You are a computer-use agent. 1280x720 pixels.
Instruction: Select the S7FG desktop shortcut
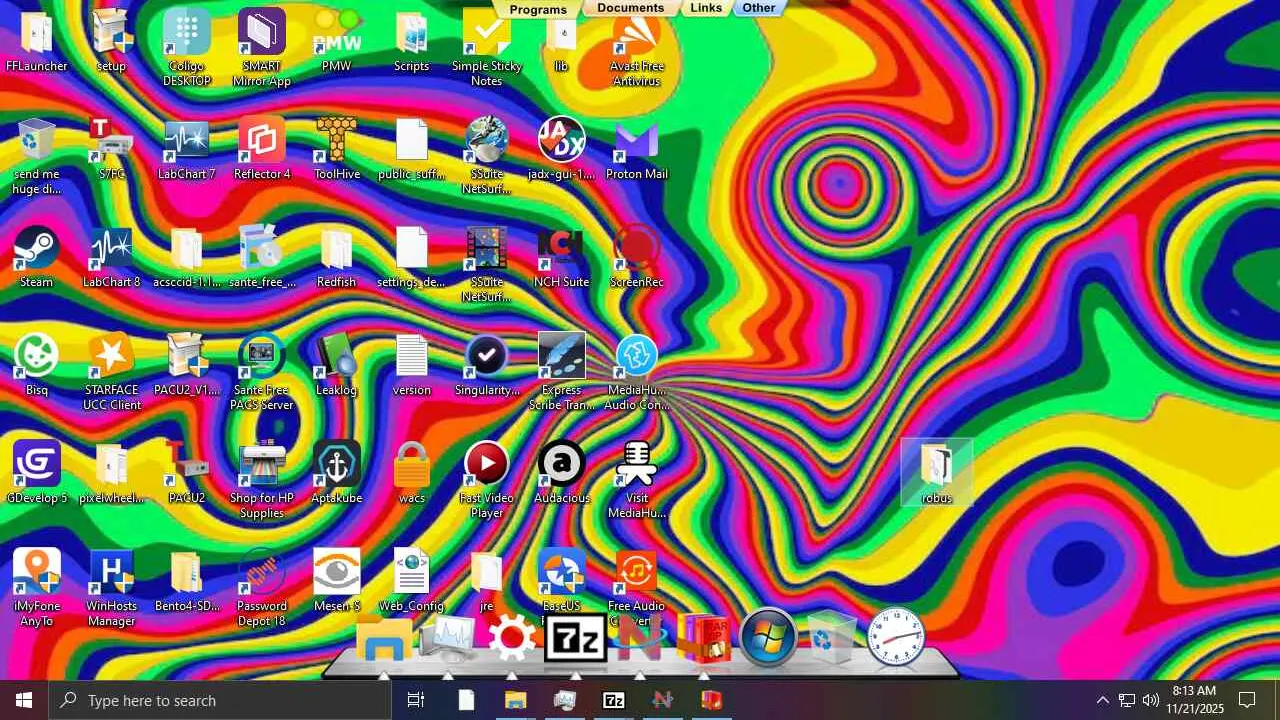[x=111, y=149]
